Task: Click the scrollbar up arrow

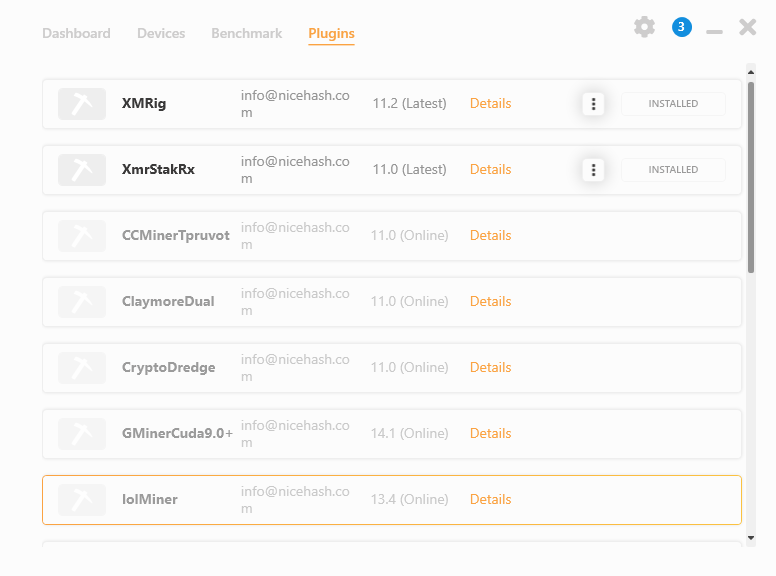Action: [751, 72]
